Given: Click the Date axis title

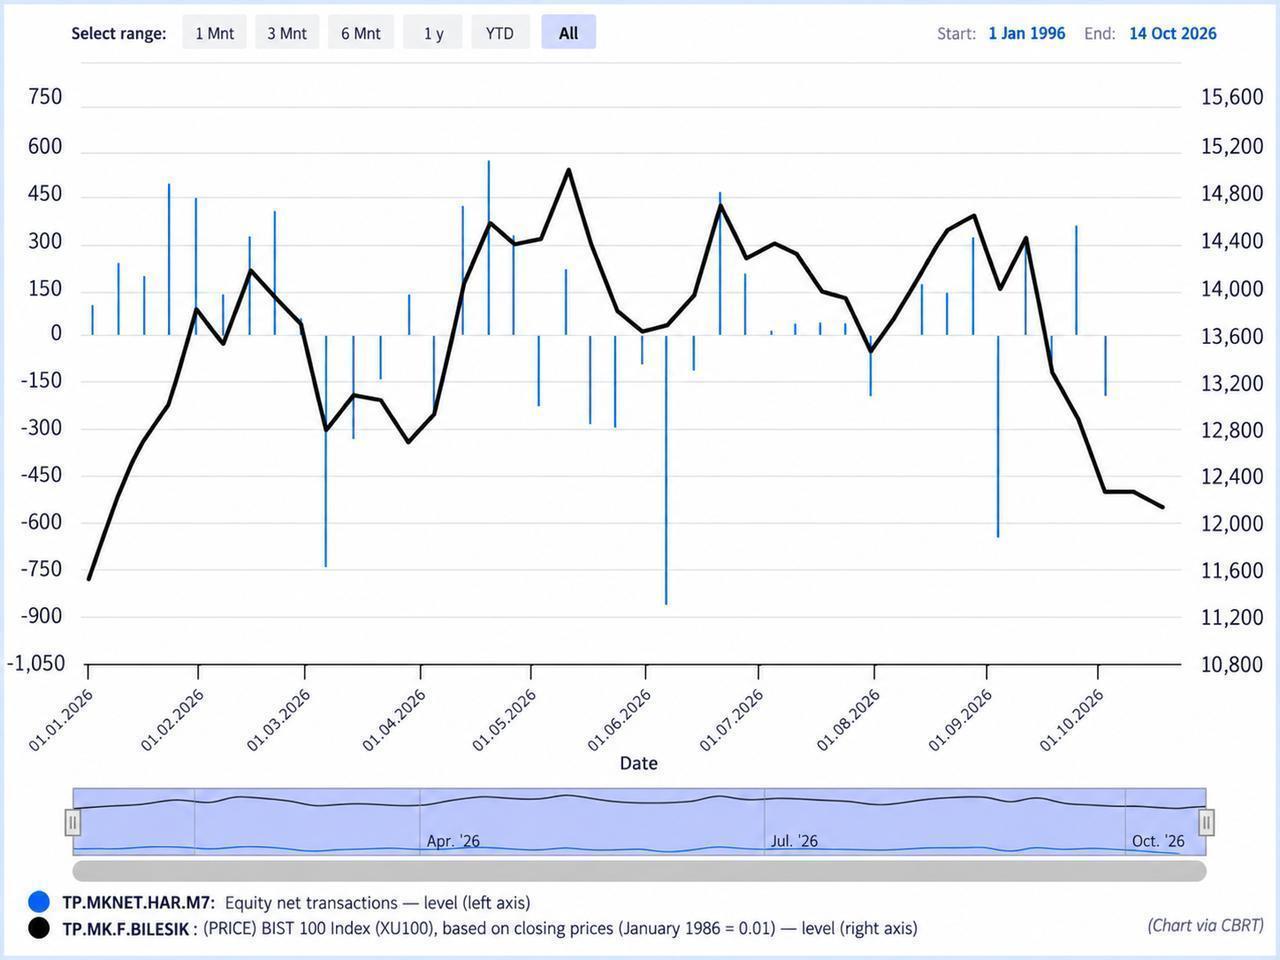Looking at the screenshot, I should (639, 763).
